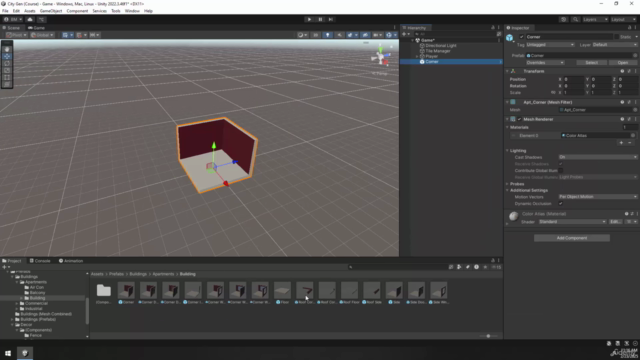The image size is (640, 360).
Task: Click the Mesh Renderer help icon
Action: pyautogui.click(x=622, y=119)
